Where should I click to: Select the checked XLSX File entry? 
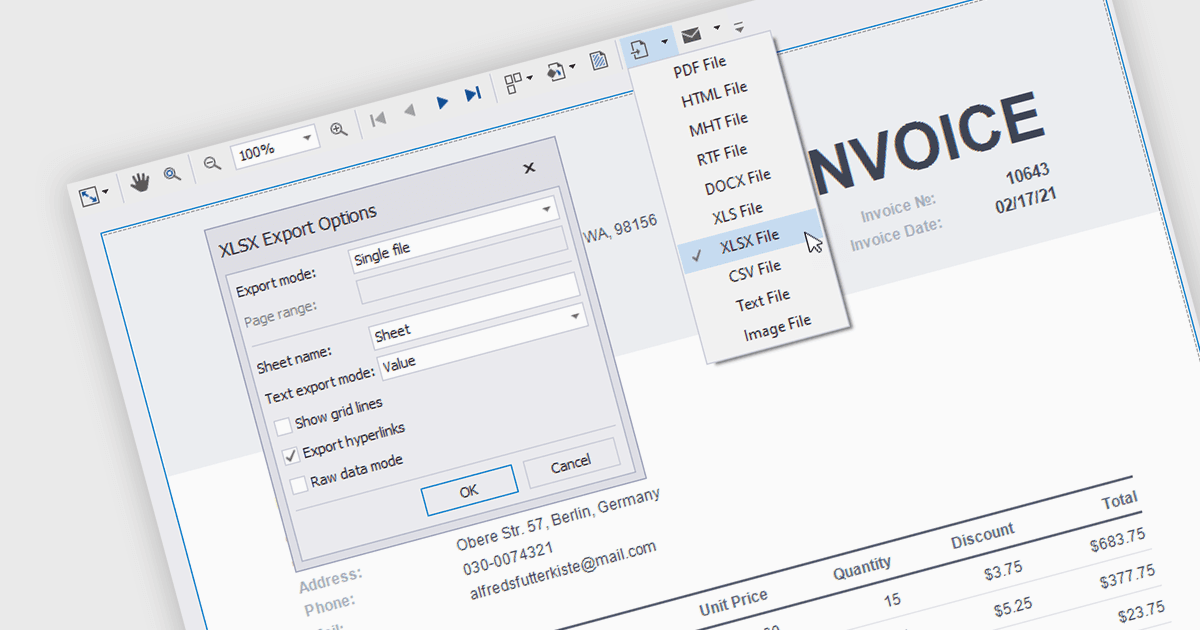tap(747, 240)
